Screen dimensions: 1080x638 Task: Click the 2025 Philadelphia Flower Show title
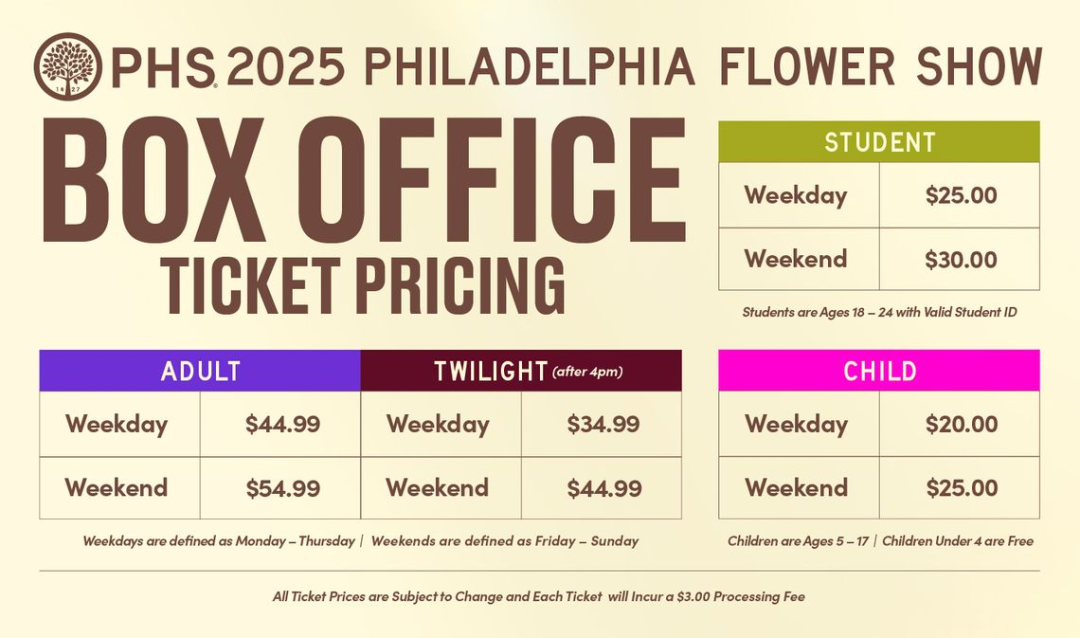(634, 67)
